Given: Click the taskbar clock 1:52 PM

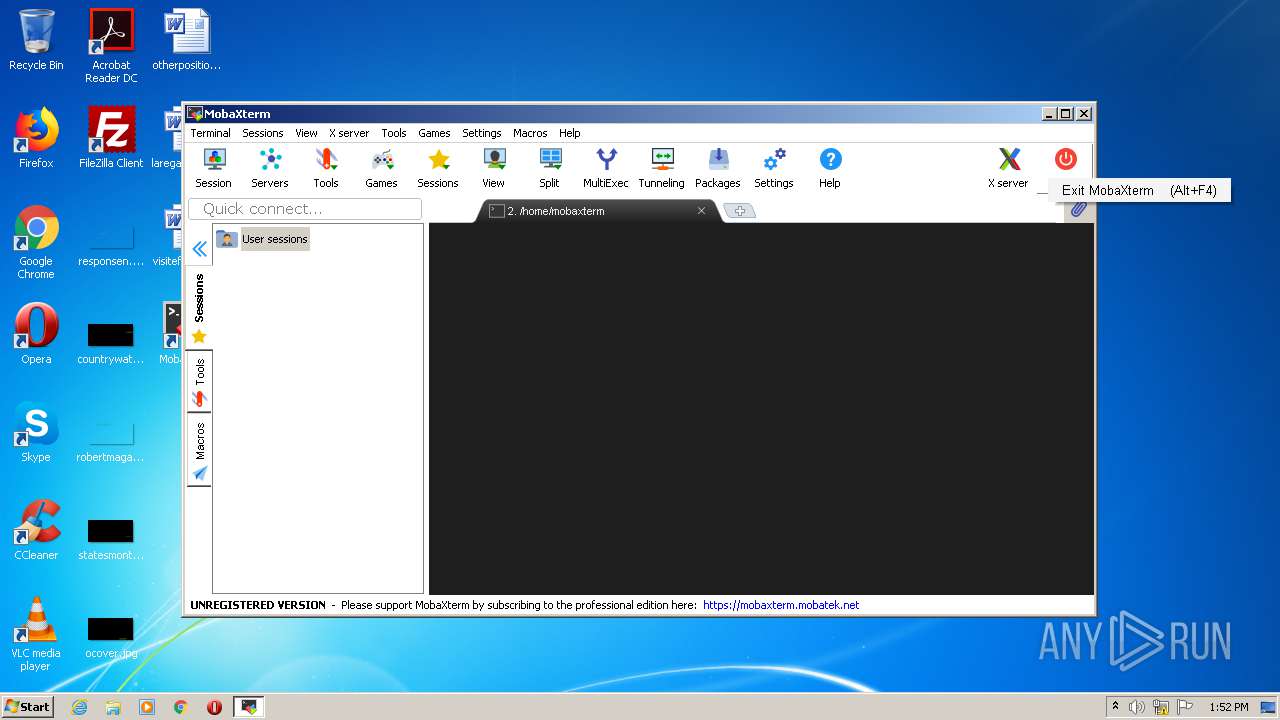Looking at the screenshot, I should pos(1229,707).
